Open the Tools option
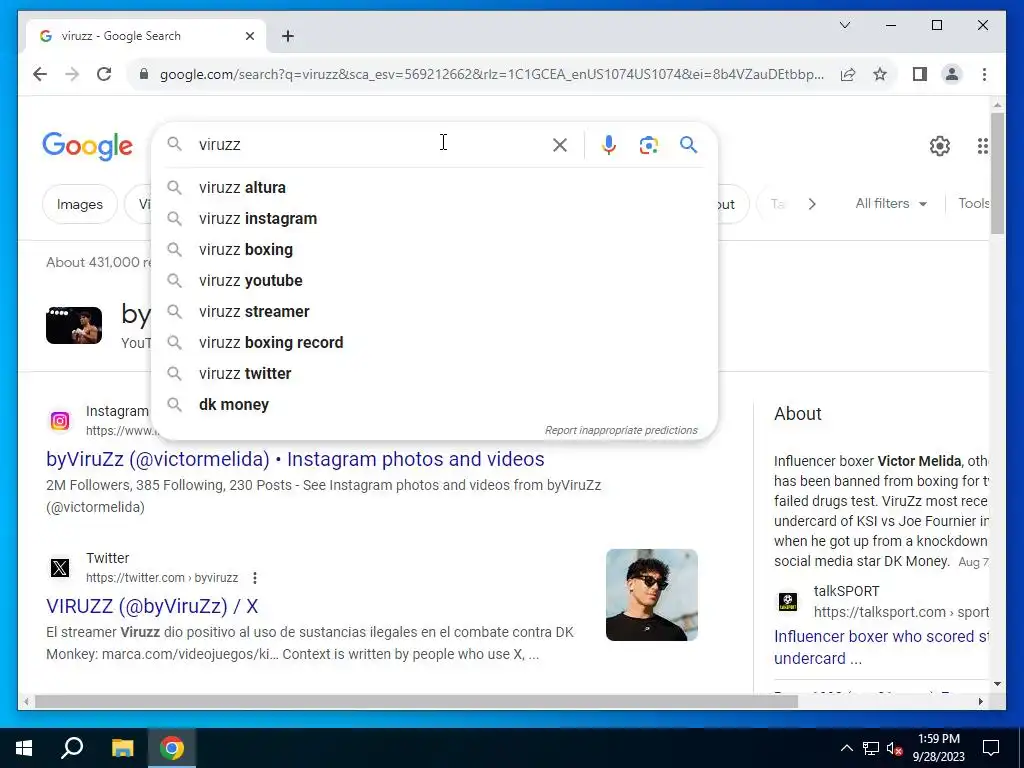The height and width of the screenshot is (768, 1024). click(x=974, y=203)
